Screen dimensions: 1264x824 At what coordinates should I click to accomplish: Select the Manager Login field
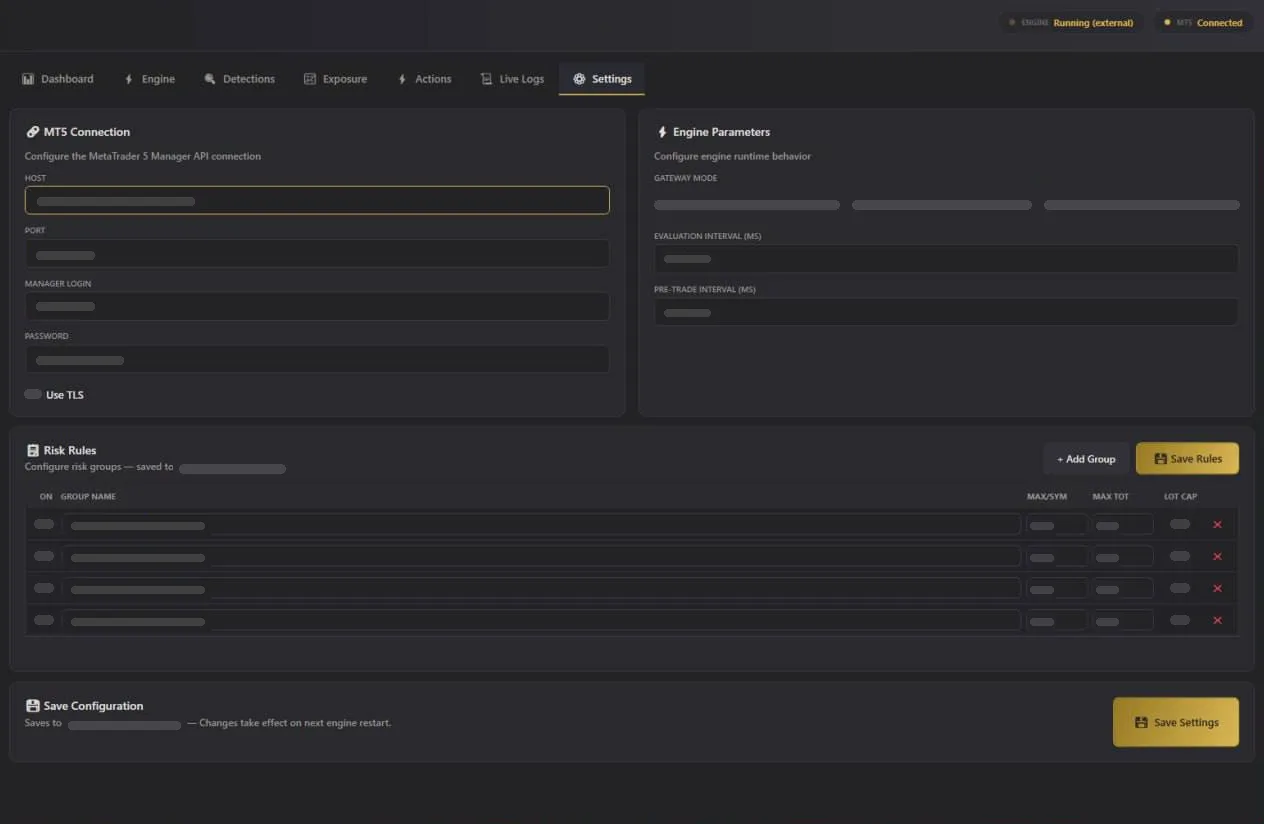pyautogui.click(x=317, y=306)
